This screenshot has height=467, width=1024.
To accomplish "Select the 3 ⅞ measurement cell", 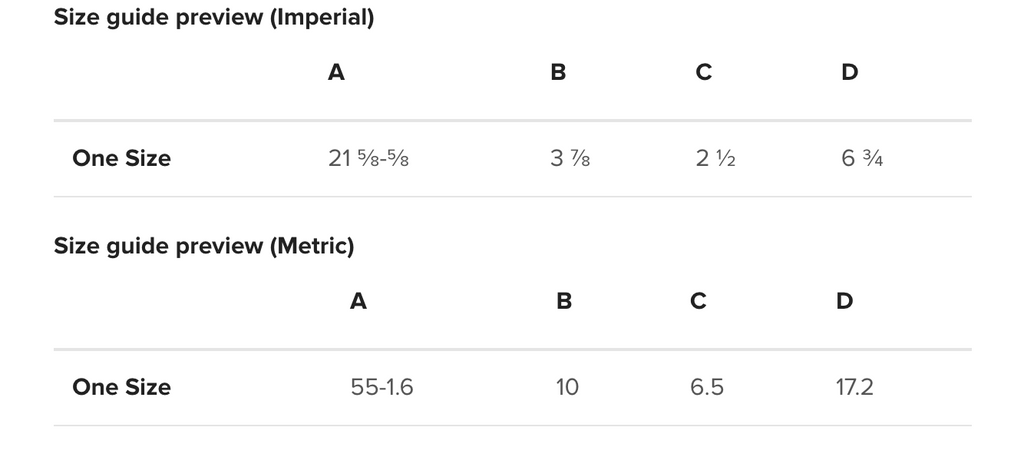I will [x=570, y=158].
